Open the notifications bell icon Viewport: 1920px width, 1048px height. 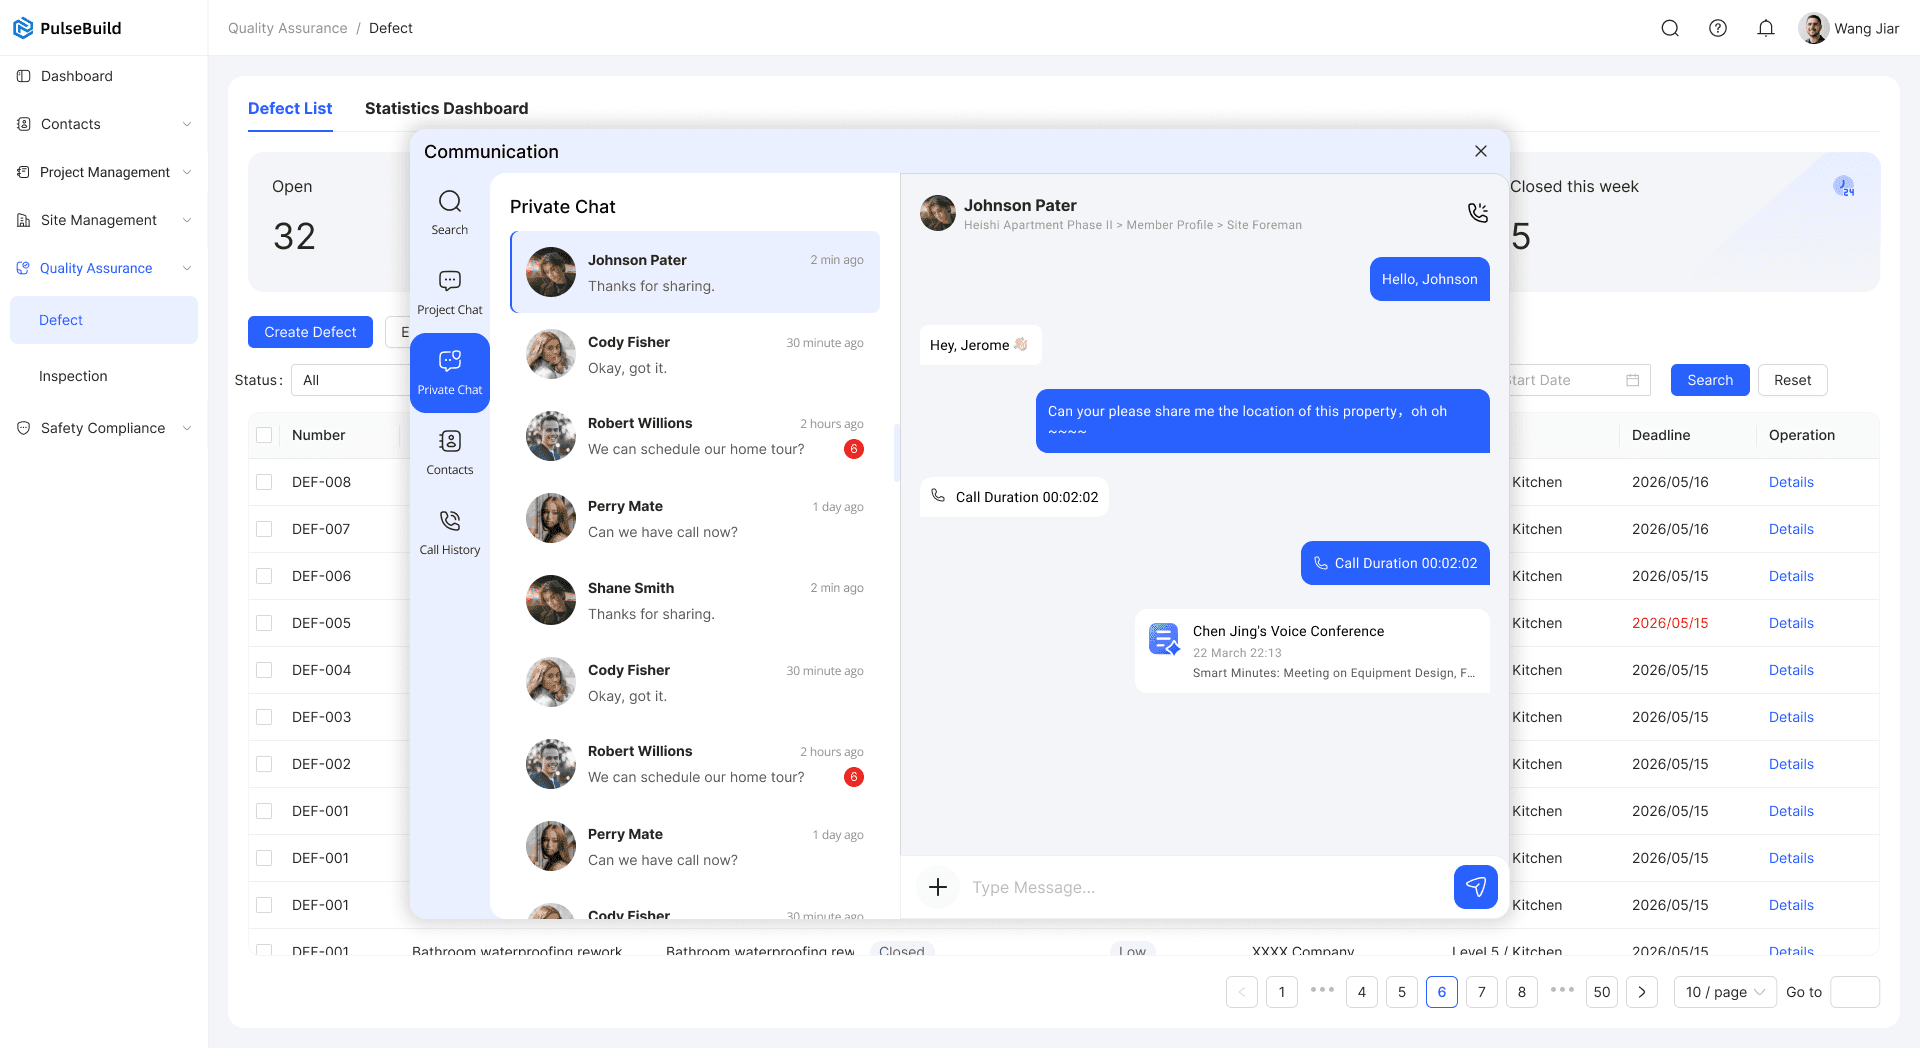click(1766, 28)
